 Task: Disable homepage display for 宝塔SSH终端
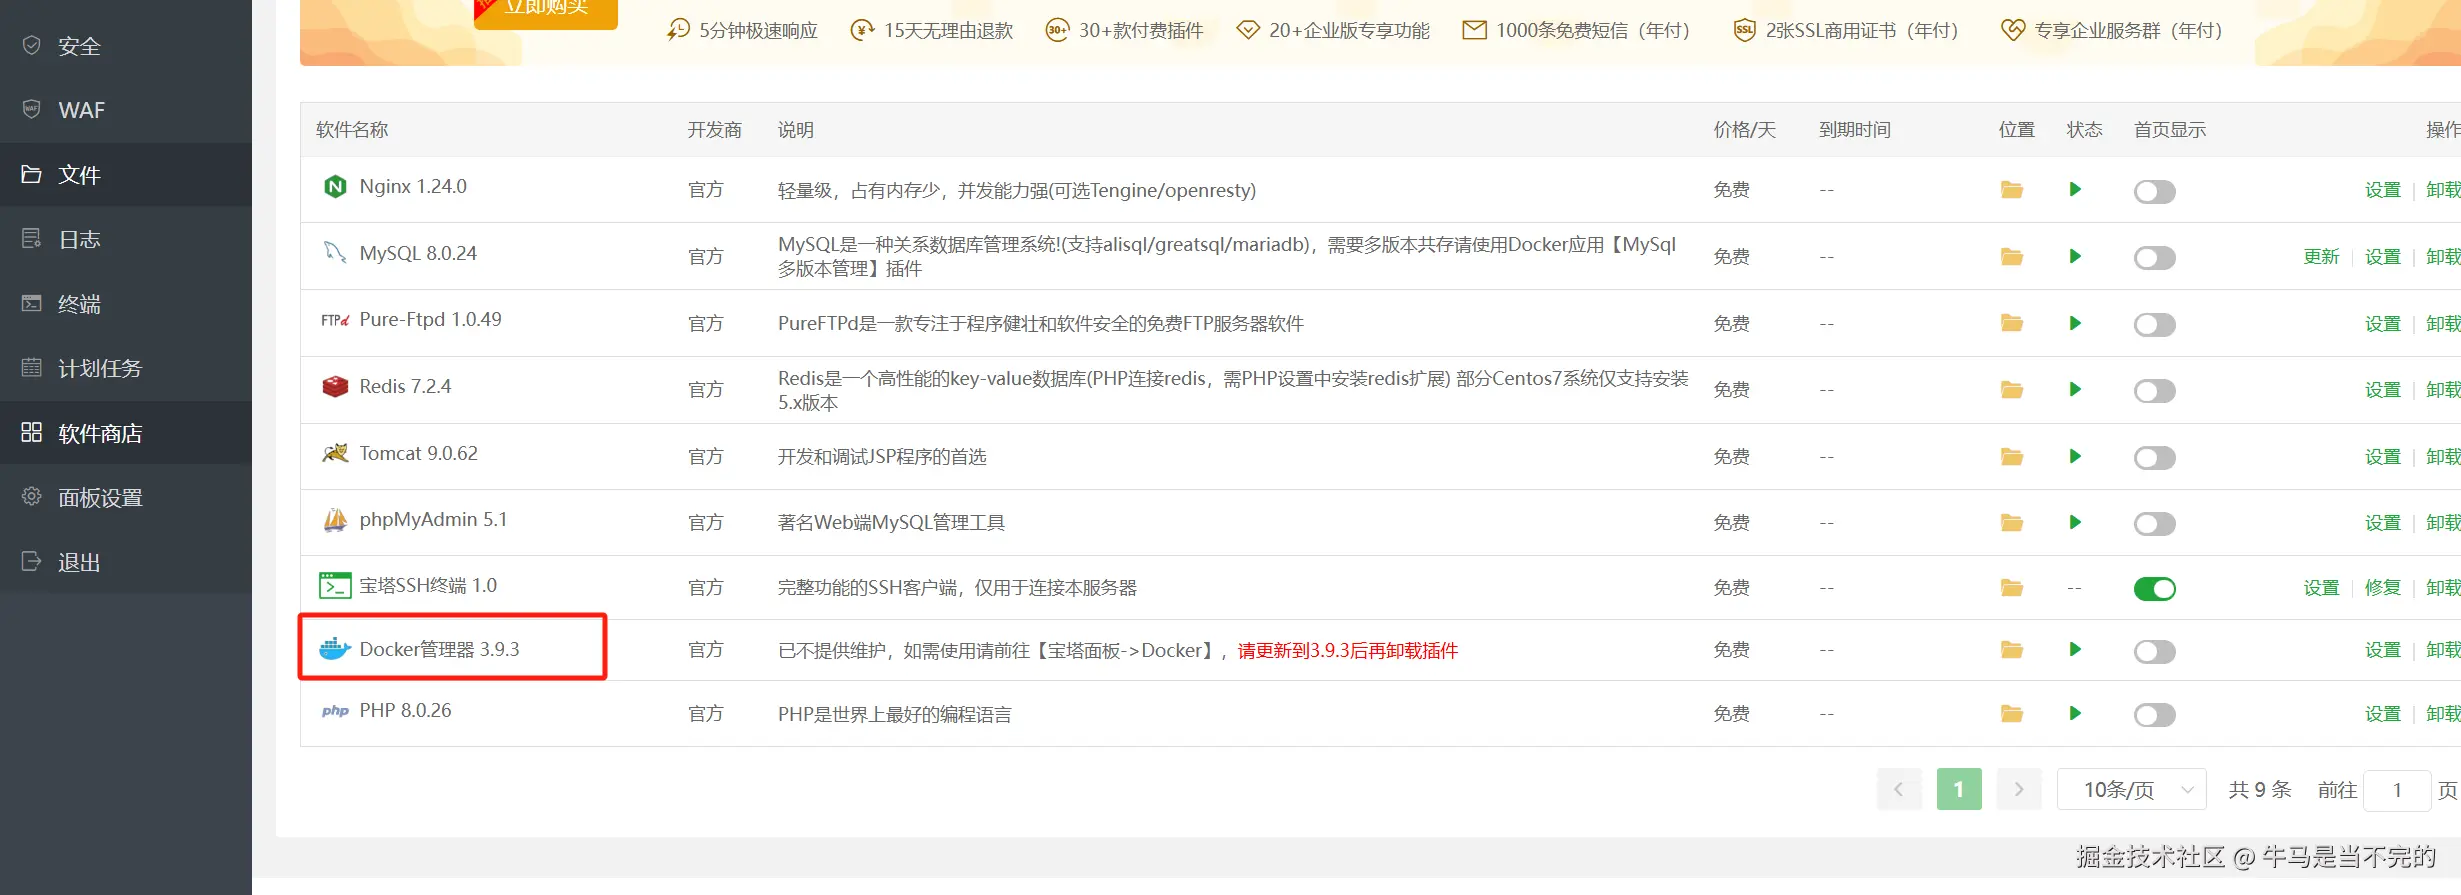pos(2154,589)
